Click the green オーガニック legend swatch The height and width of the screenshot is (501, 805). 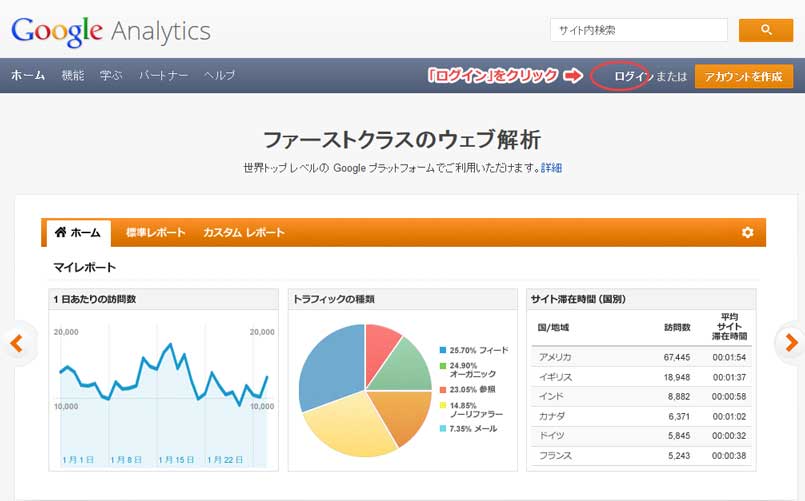443,366
